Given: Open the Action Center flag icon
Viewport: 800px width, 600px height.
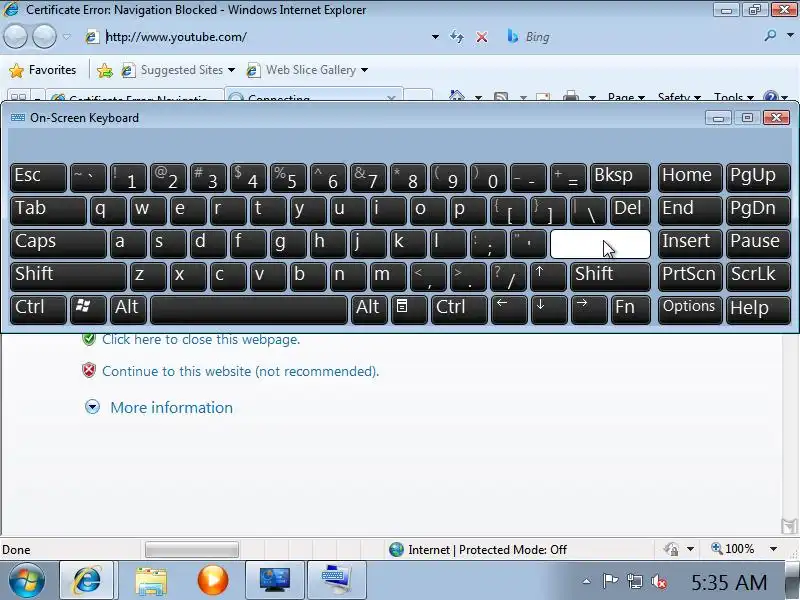Looking at the screenshot, I should pyautogui.click(x=610, y=581).
